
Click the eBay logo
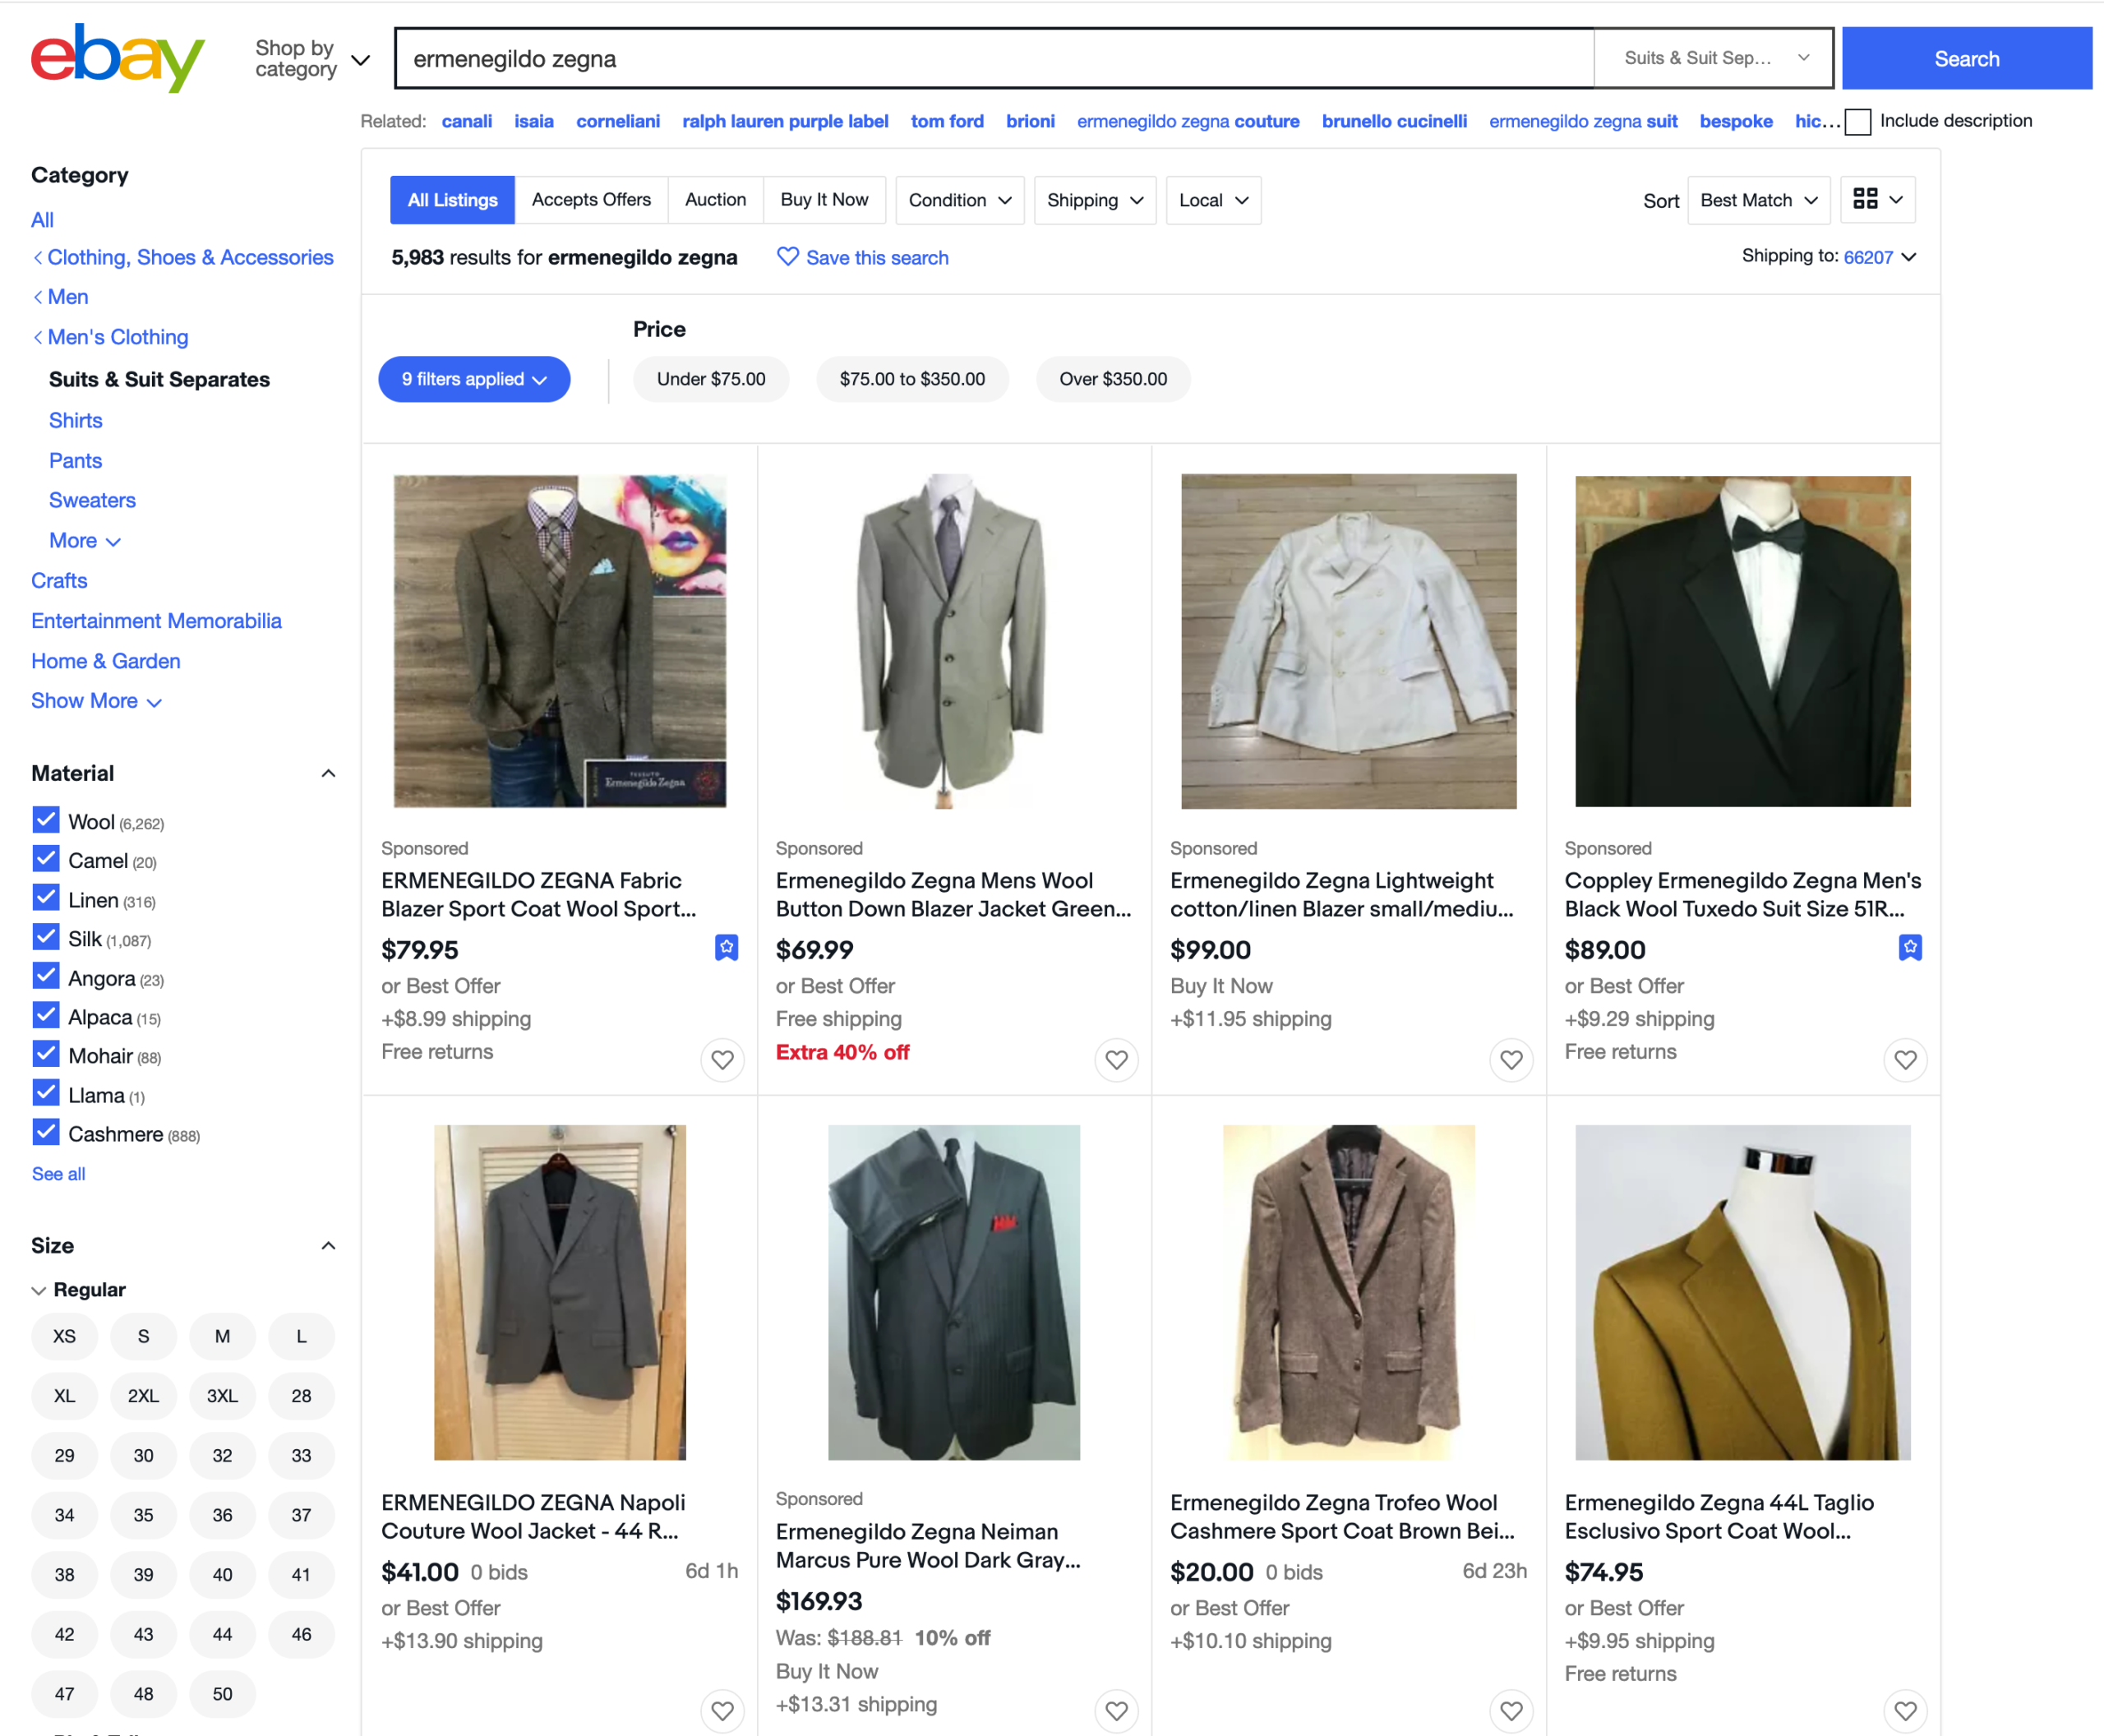point(117,58)
